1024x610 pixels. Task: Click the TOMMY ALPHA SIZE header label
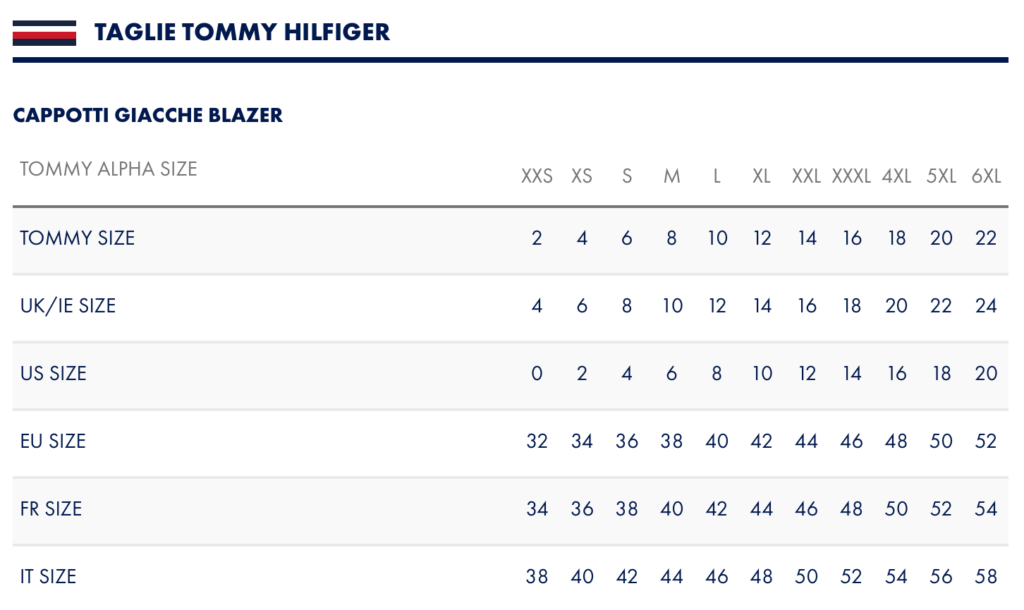click(x=108, y=169)
